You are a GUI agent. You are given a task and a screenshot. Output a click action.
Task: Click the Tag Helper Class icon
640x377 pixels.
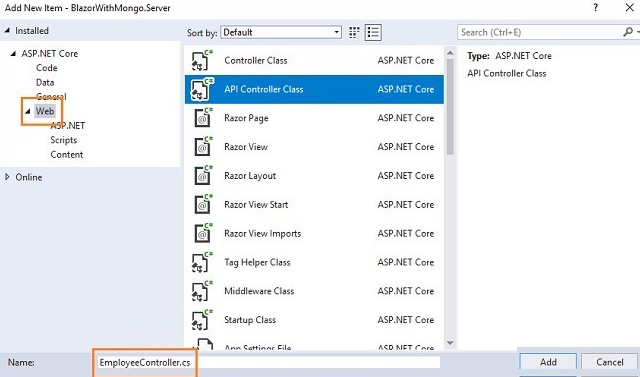point(203,262)
